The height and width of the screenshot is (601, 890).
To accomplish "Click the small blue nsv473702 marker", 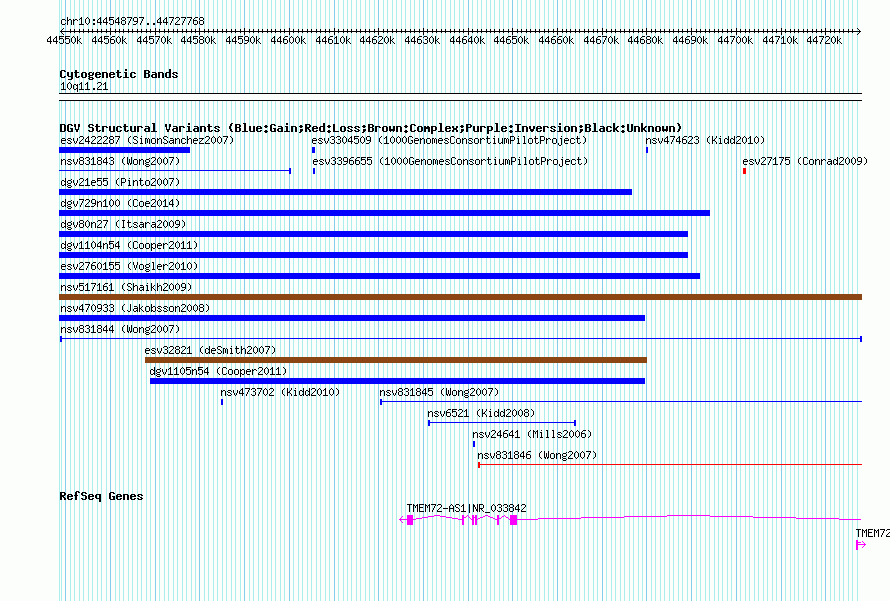I will [x=222, y=402].
